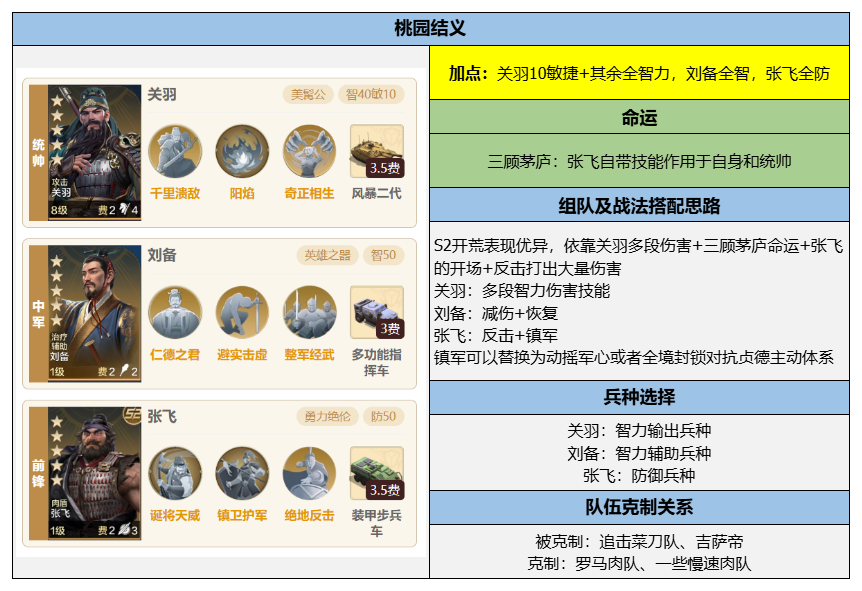Click the 张飞：防御兵种 line
862x591 pixels.
pyautogui.click(x=639, y=475)
